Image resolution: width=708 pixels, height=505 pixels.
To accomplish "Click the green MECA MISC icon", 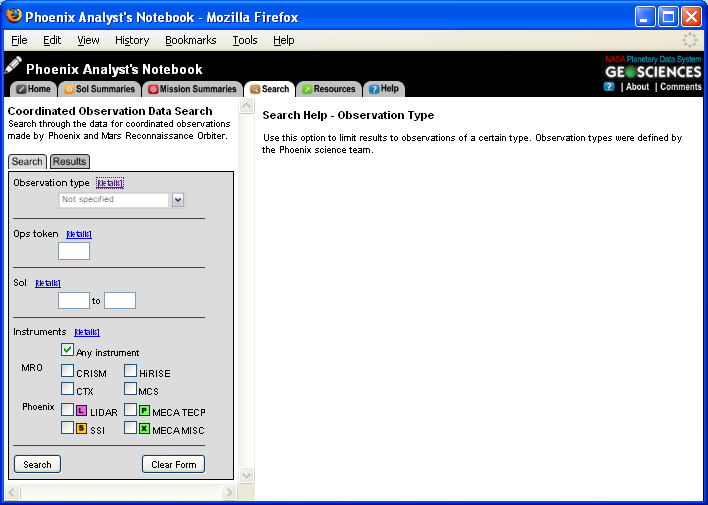I will click(145, 428).
